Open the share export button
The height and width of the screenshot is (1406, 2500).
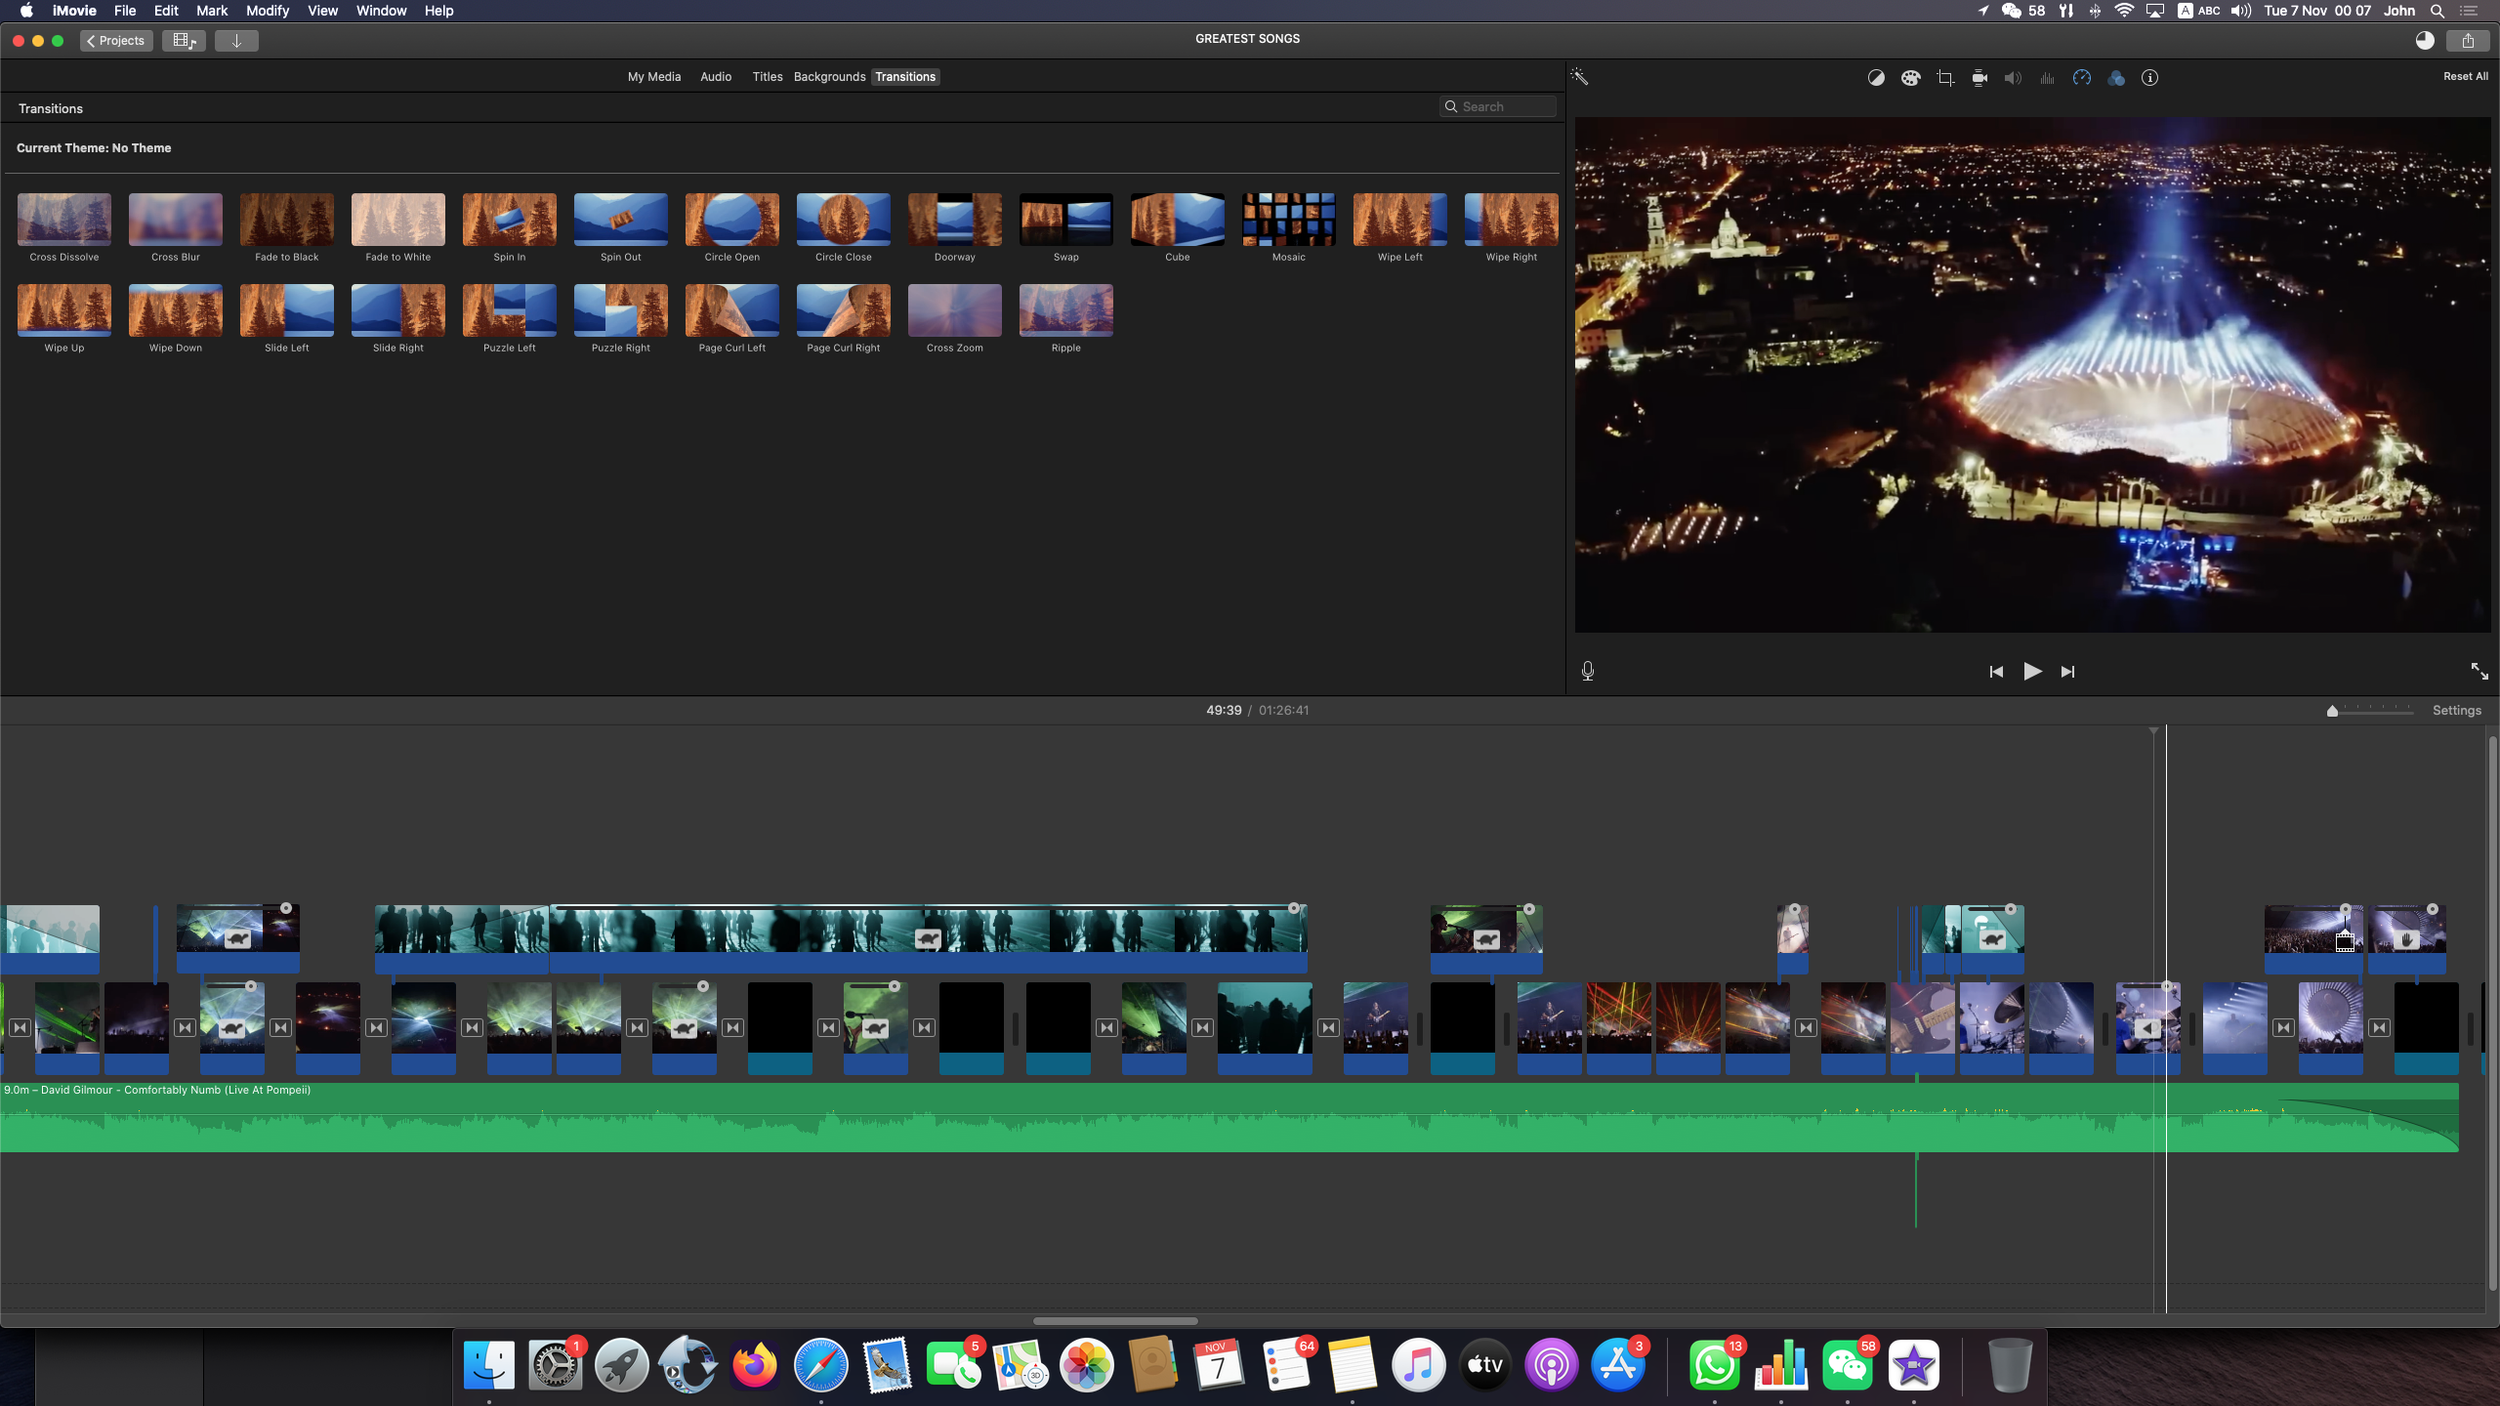[2467, 41]
